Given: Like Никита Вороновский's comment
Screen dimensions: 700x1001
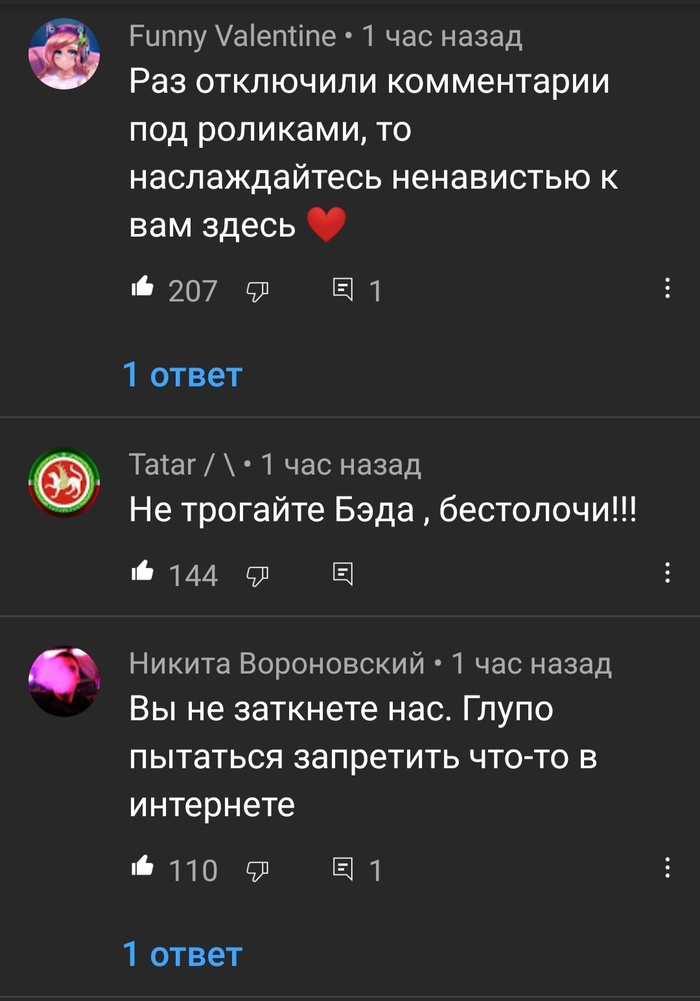Looking at the screenshot, I should point(142,867).
